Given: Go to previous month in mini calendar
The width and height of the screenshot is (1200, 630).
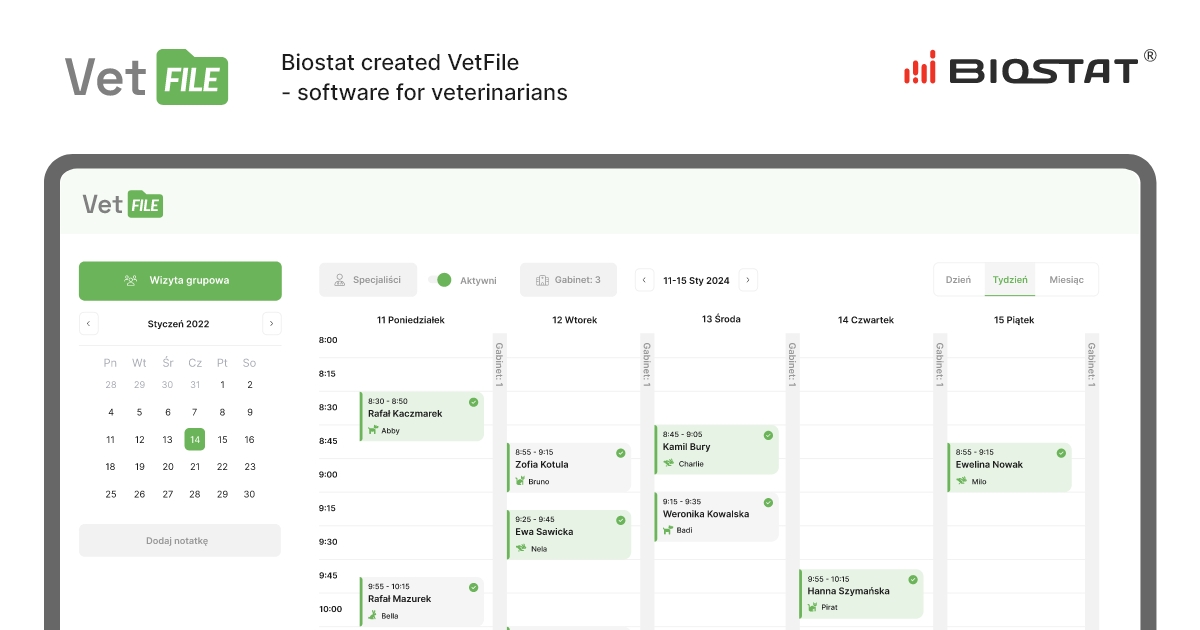Looking at the screenshot, I should pyautogui.click(x=89, y=323).
